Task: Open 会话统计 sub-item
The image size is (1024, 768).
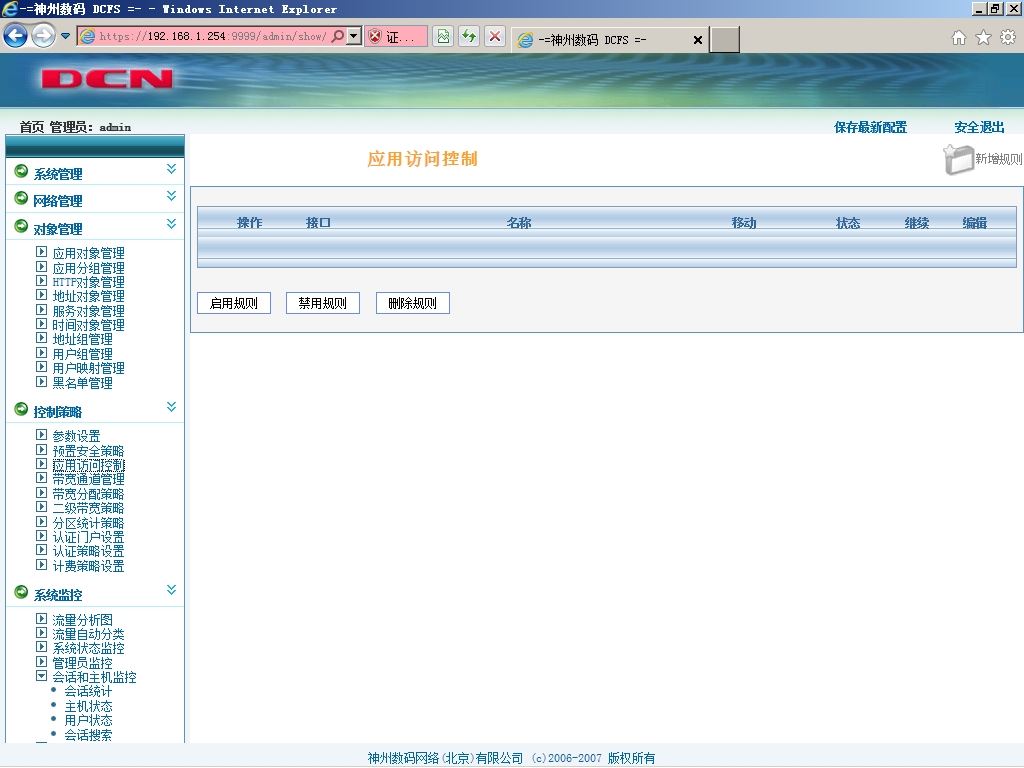Action: [88, 692]
